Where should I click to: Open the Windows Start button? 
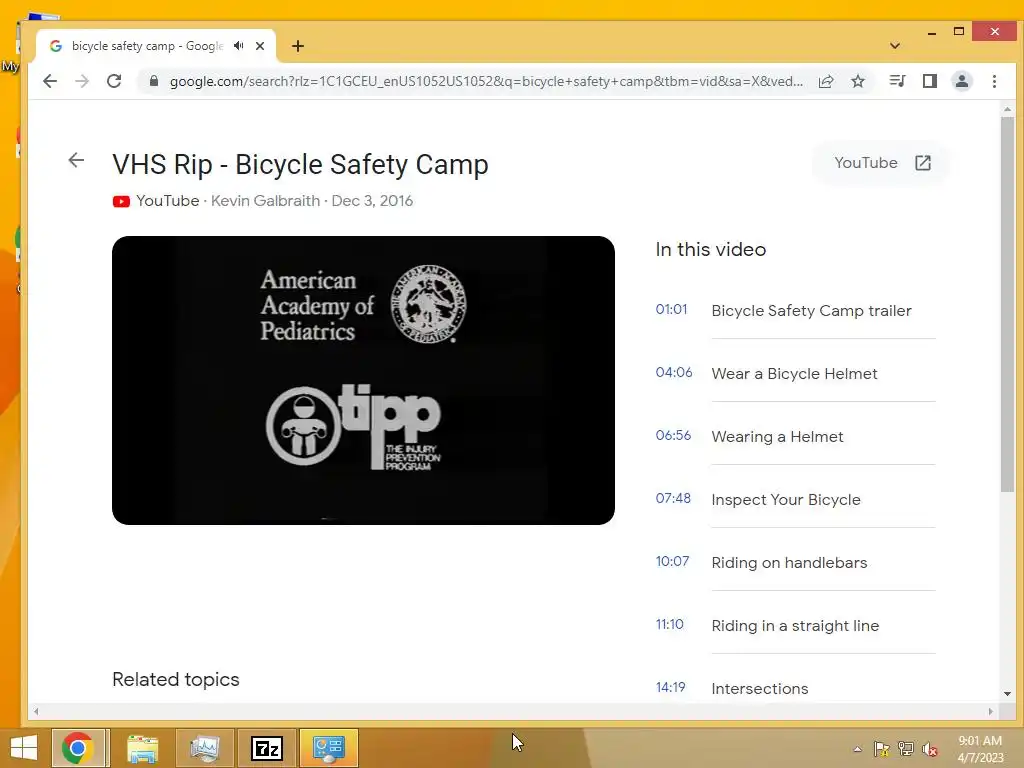[x=24, y=748]
